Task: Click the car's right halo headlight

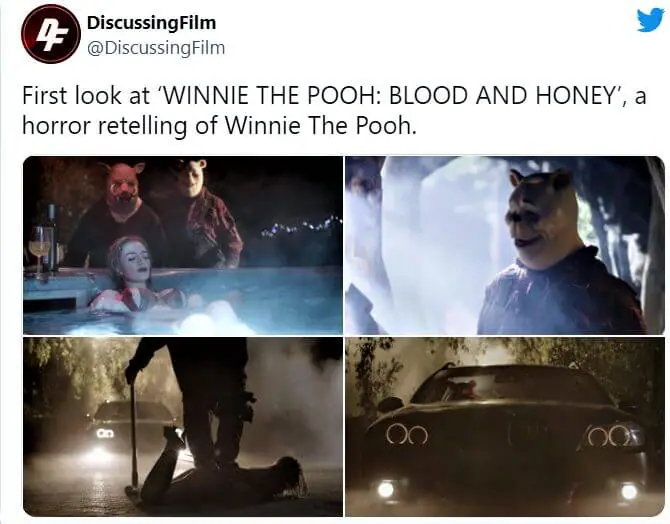Action: point(609,436)
